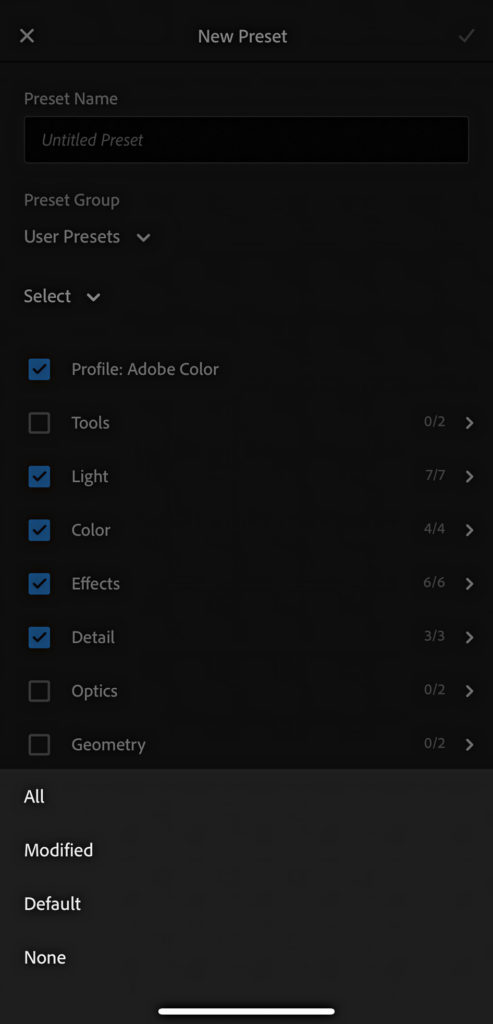Uncheck the Light checkbox
The image size is (493, 1024).
pyautogui.click(x=39, y=477)
